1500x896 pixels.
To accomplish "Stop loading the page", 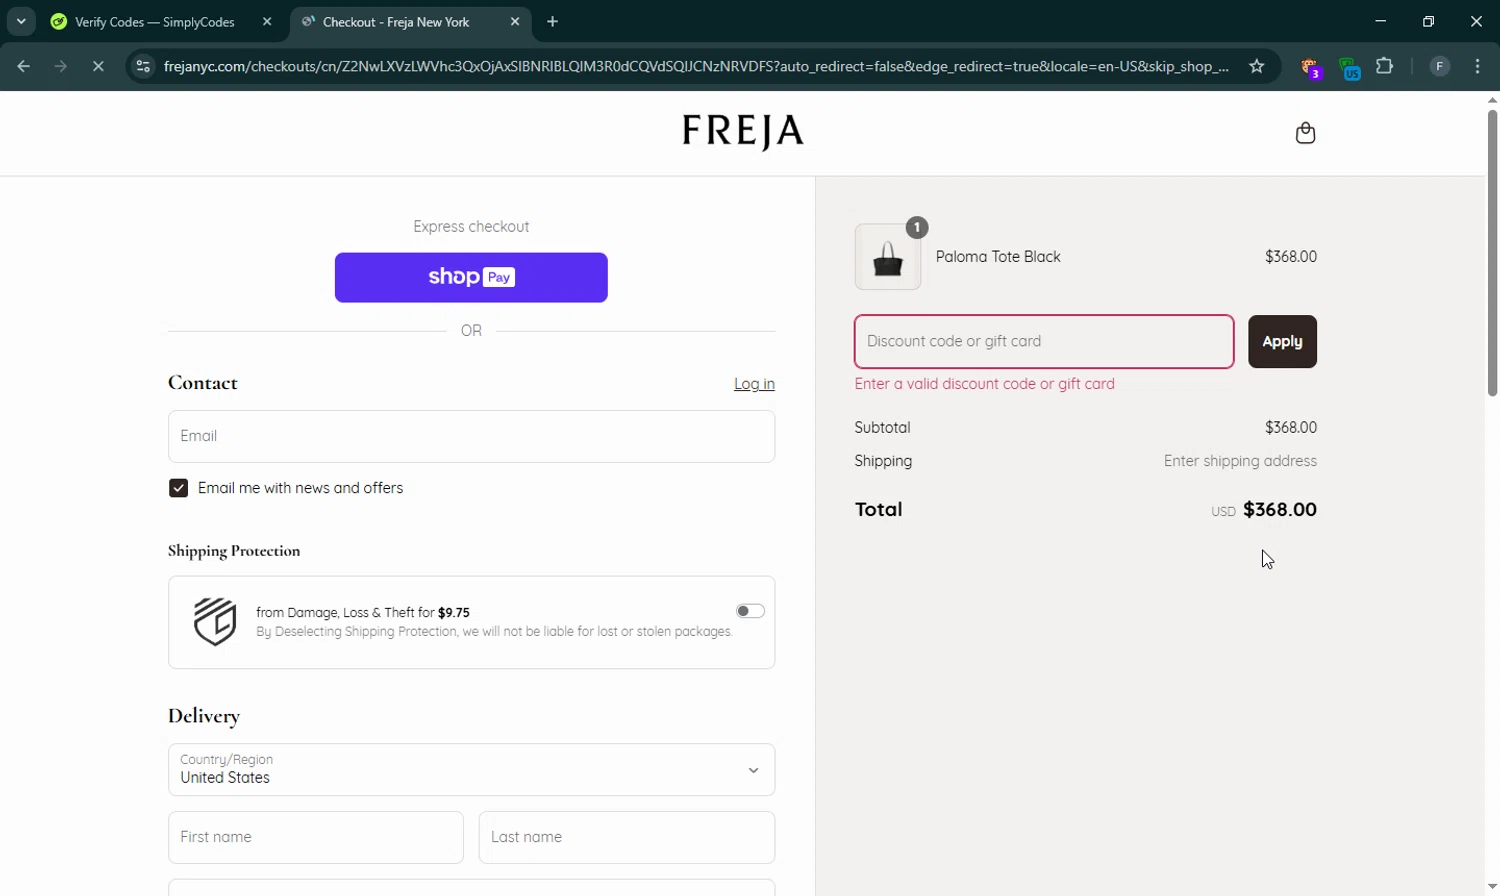I will coord(98,67).
